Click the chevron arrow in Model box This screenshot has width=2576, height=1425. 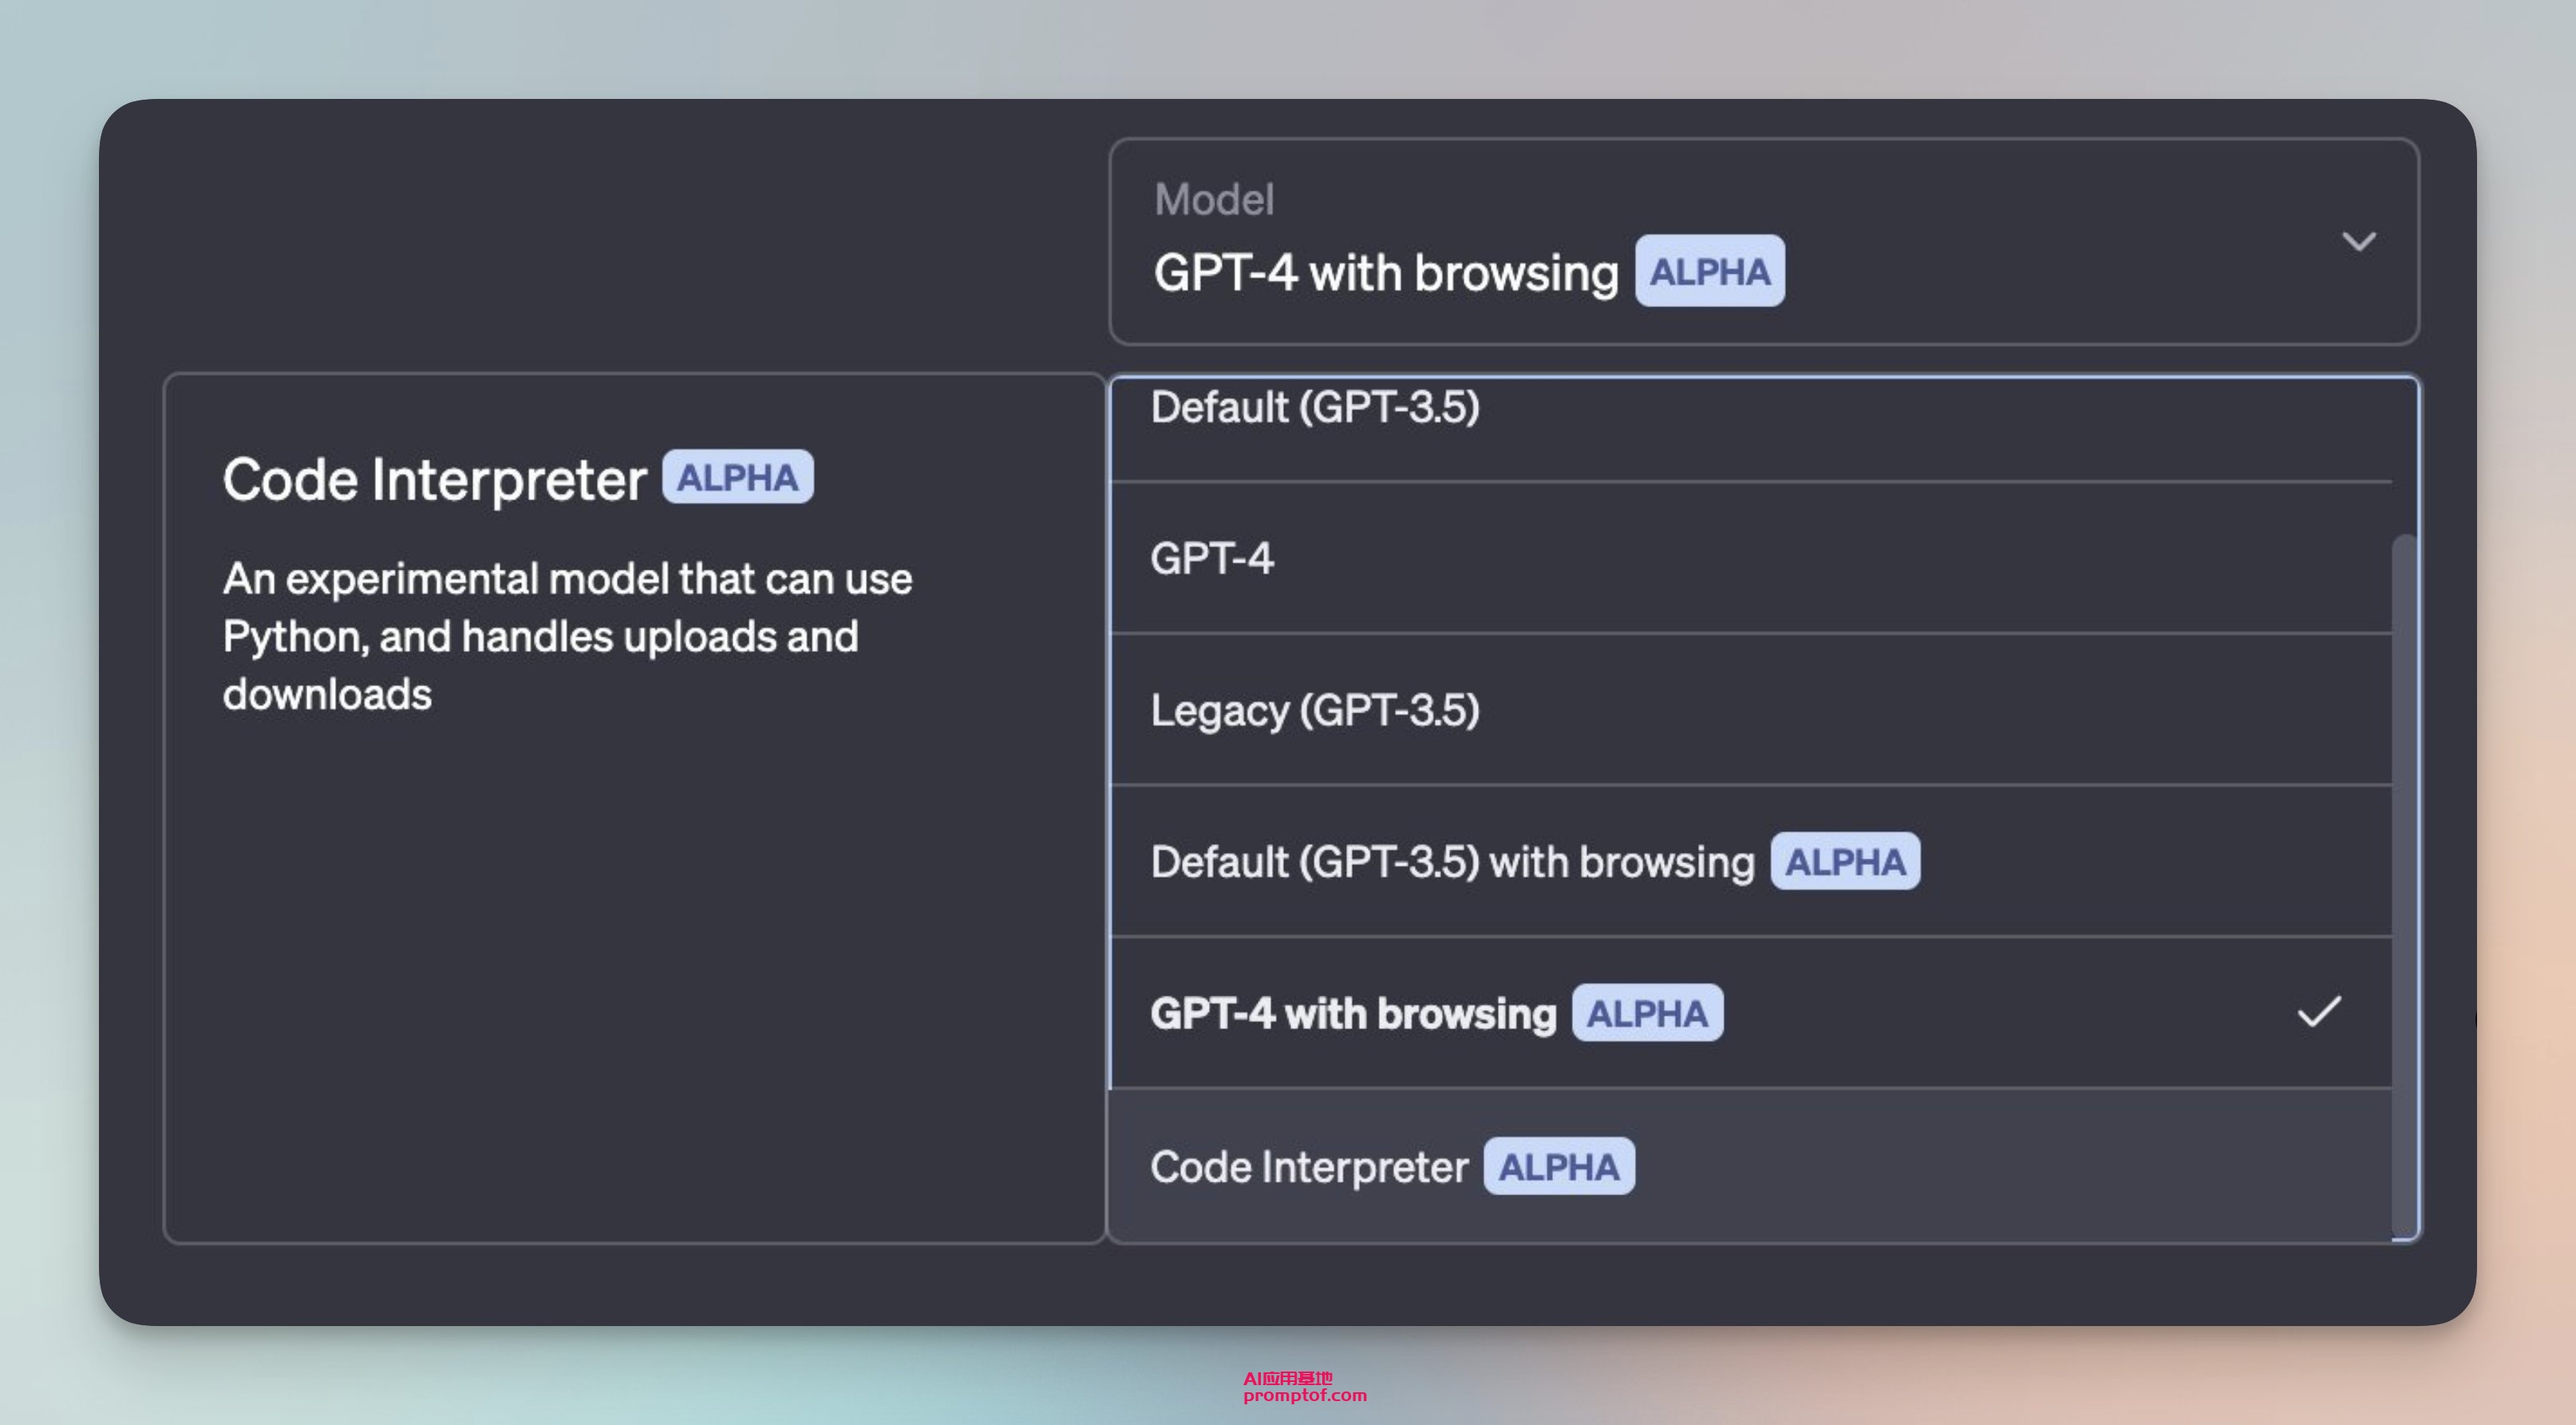pos(2359,241)
